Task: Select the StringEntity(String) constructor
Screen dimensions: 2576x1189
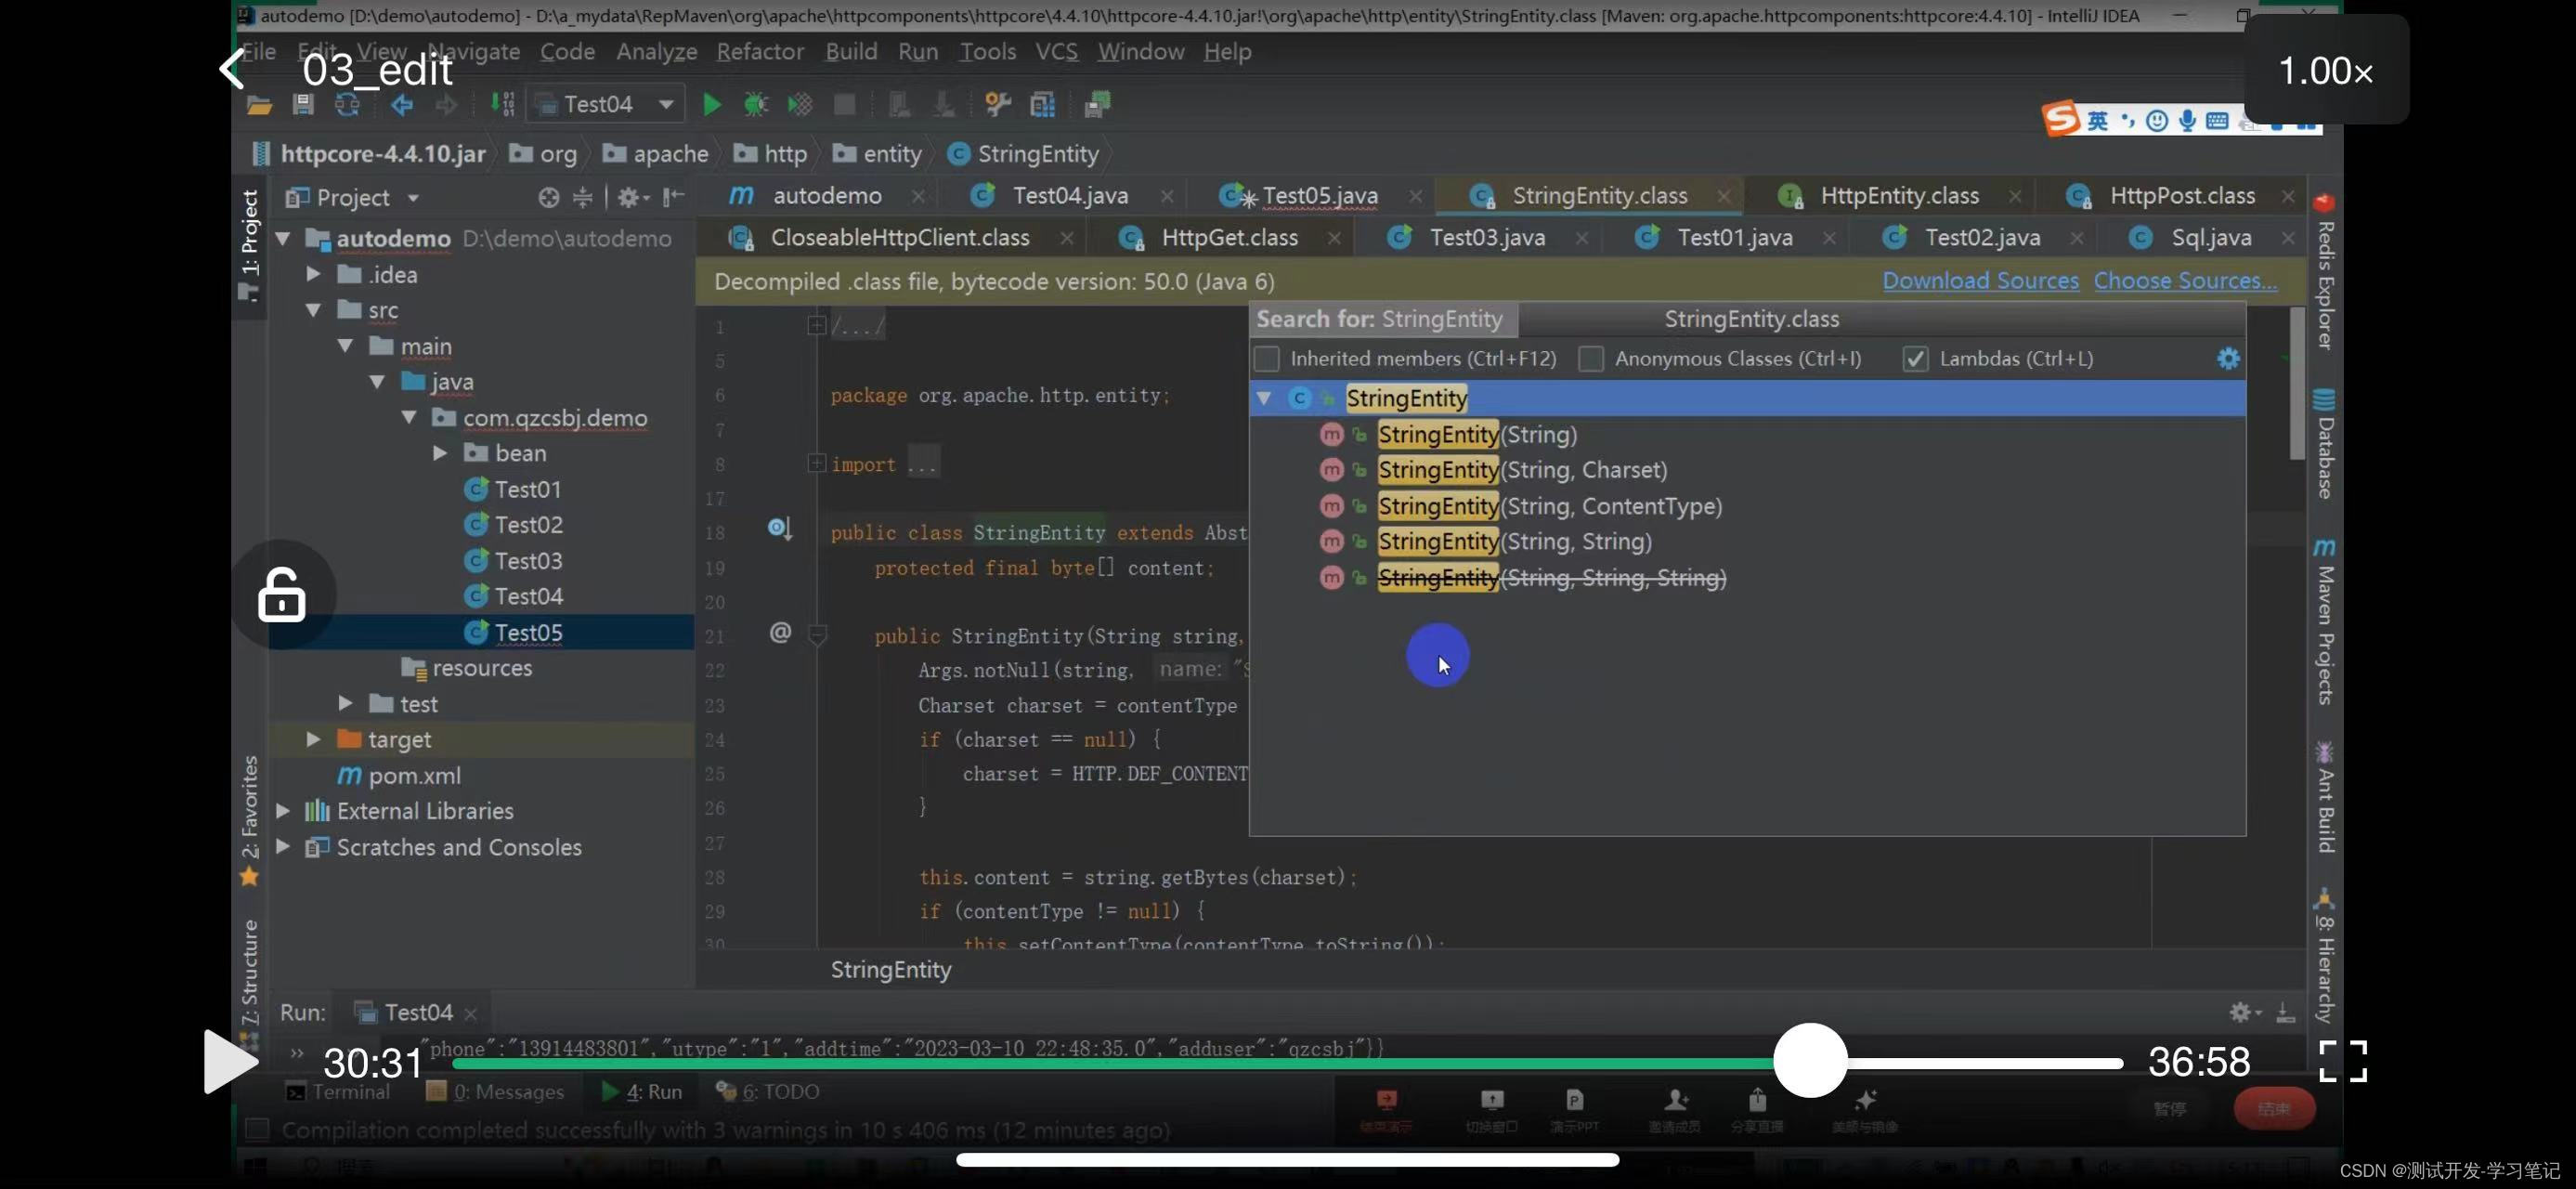Action: coord(1477,434)
